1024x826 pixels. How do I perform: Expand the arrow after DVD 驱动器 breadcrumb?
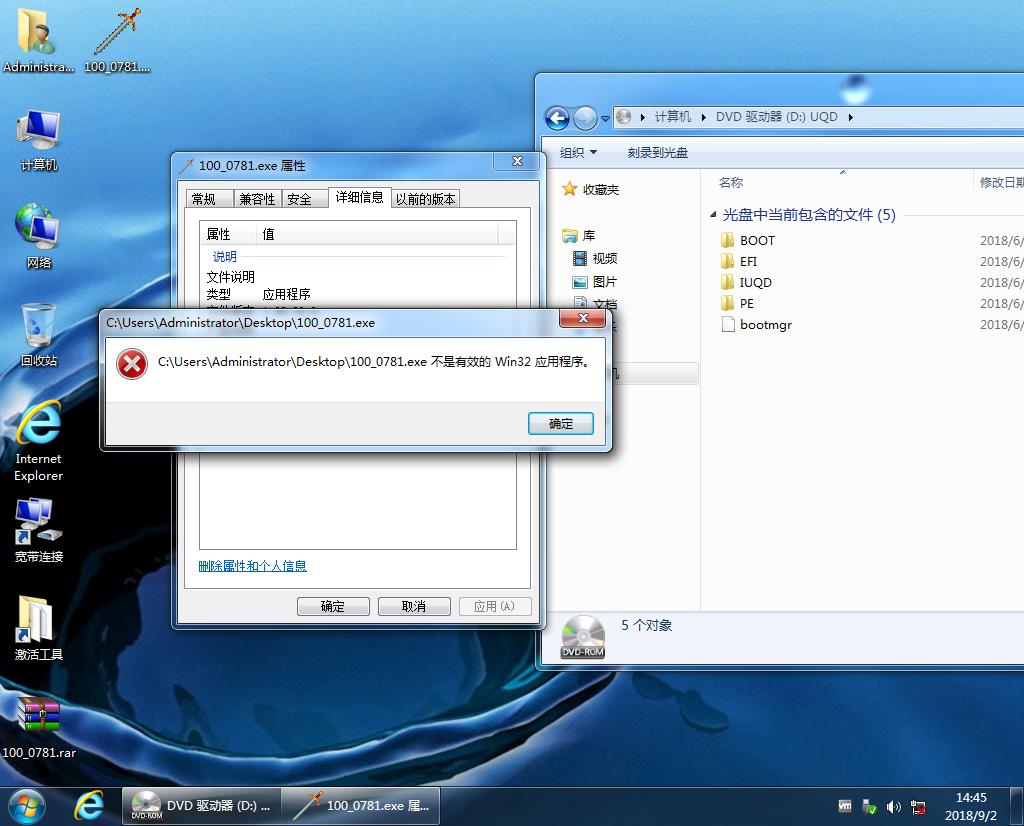(850, 118)
